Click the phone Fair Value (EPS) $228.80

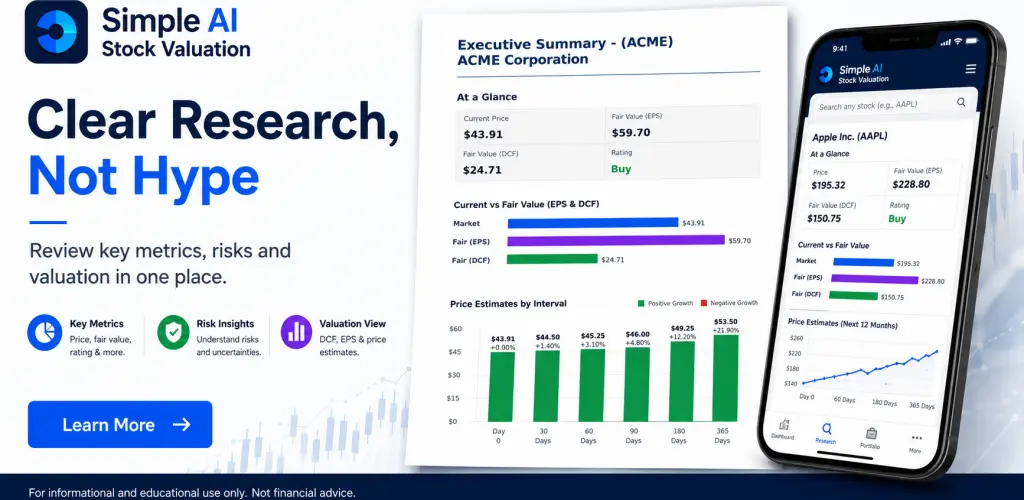(911, 184)
